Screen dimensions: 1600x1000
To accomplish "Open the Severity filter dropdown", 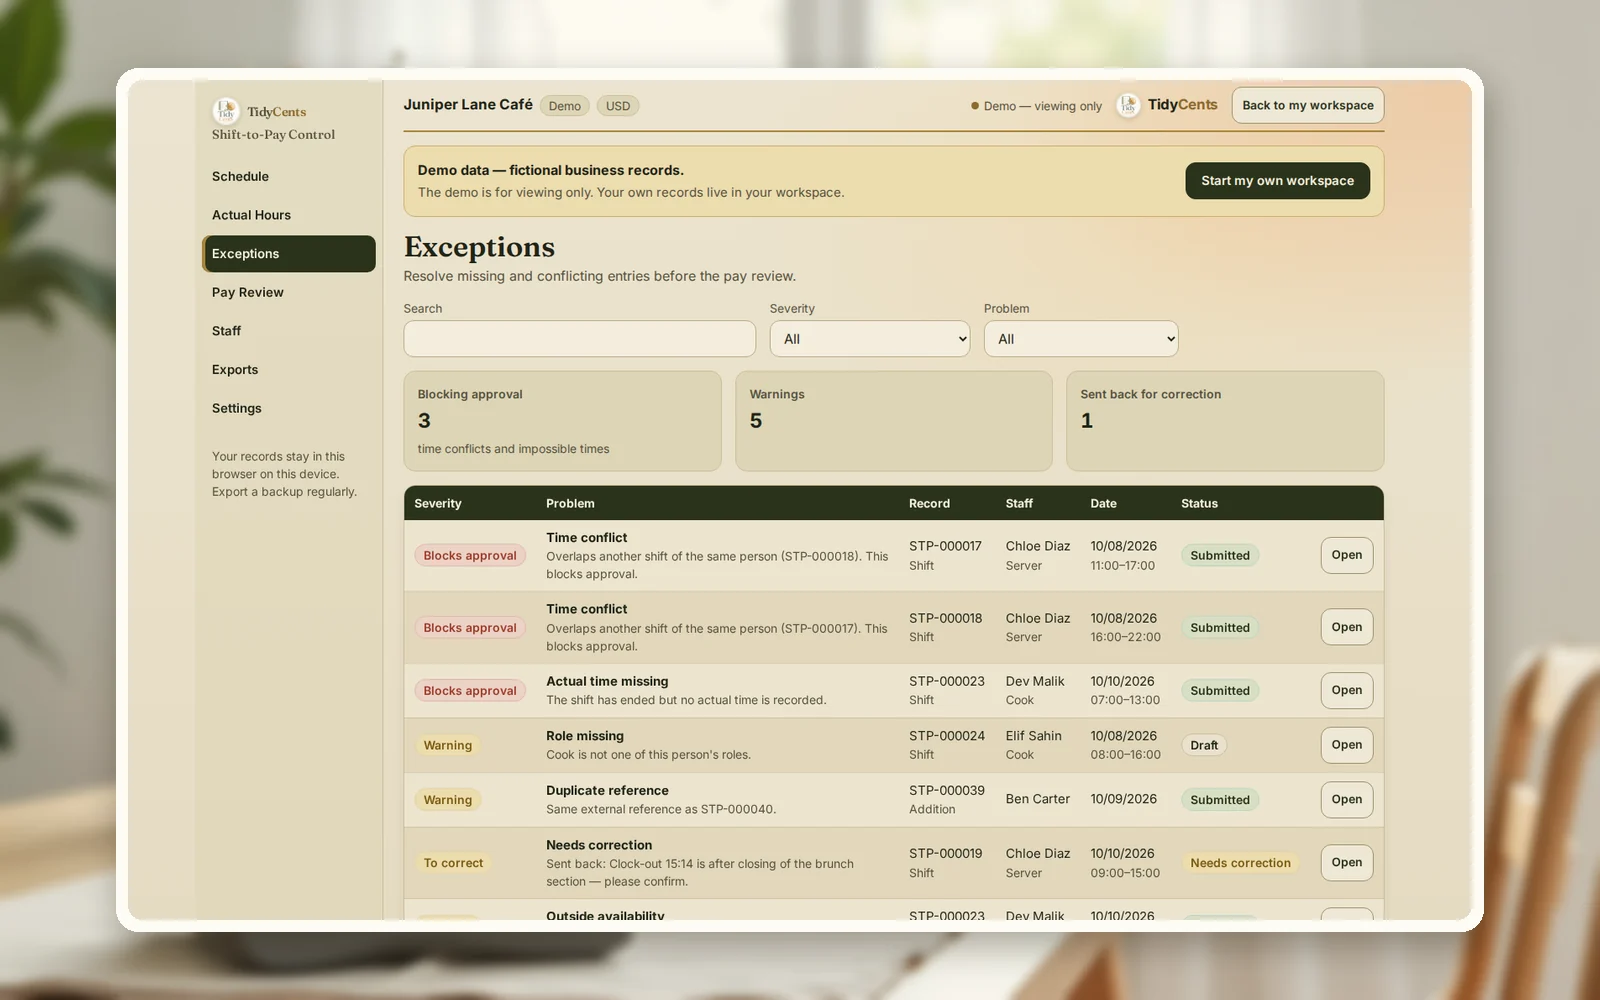I will tap(869, 339).
